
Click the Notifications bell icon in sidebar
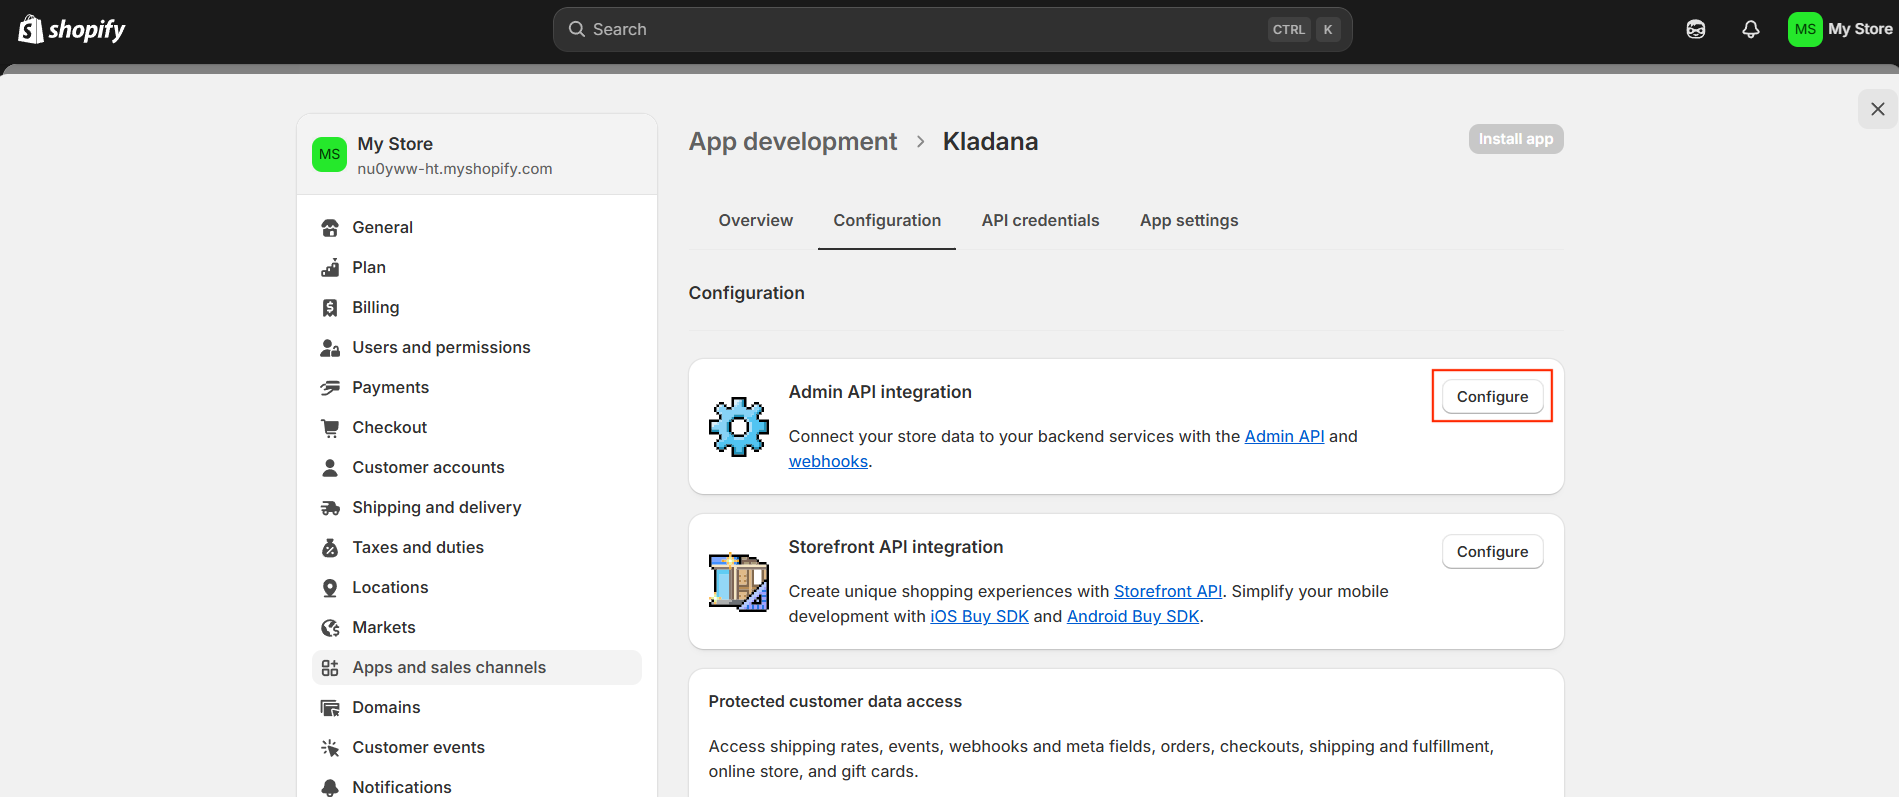click(330, 788)
